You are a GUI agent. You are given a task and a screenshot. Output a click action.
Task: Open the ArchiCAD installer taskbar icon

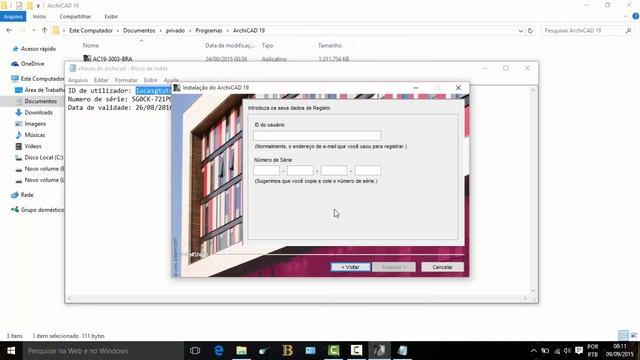click(x=380, y=351)
